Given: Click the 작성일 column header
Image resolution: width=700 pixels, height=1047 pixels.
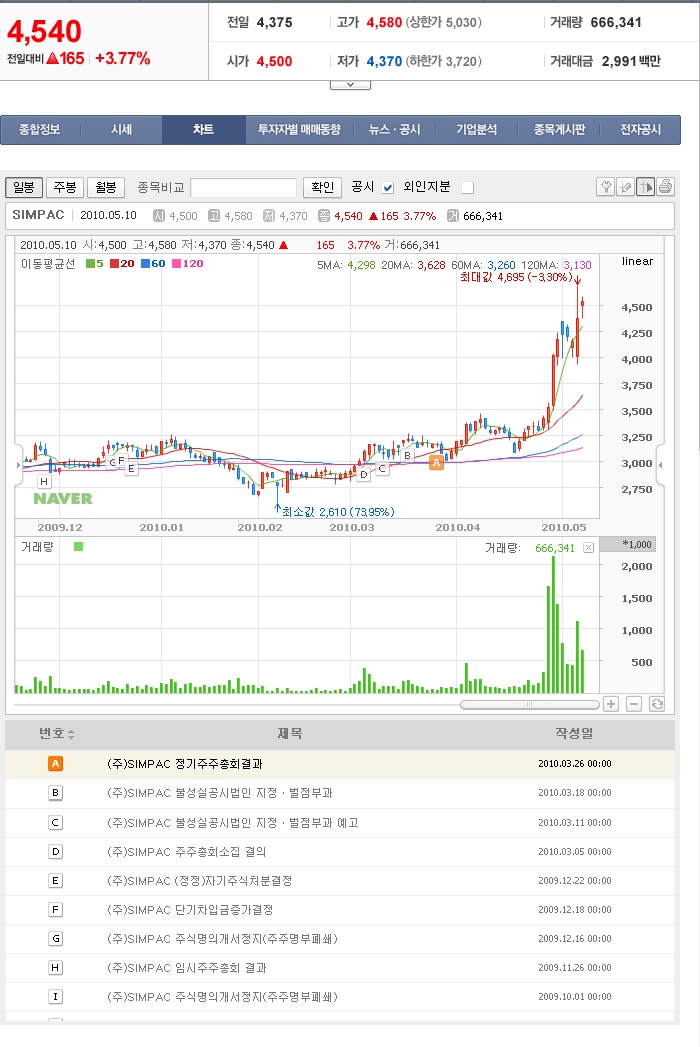Looking at the screenshot, I should (x=574, y=733).
